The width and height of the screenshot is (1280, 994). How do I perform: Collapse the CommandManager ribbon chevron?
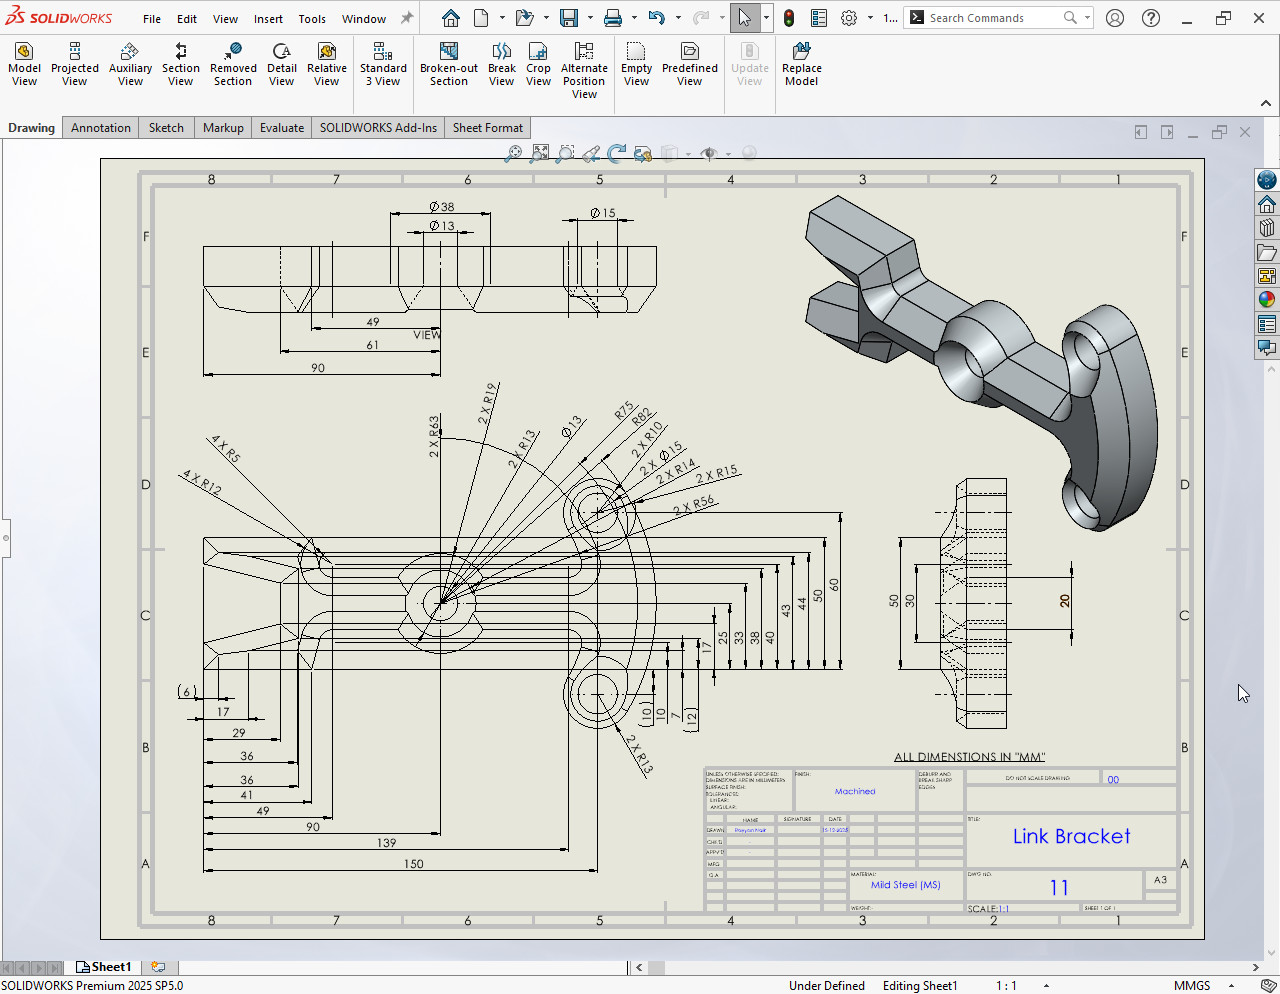(1265, 103)
